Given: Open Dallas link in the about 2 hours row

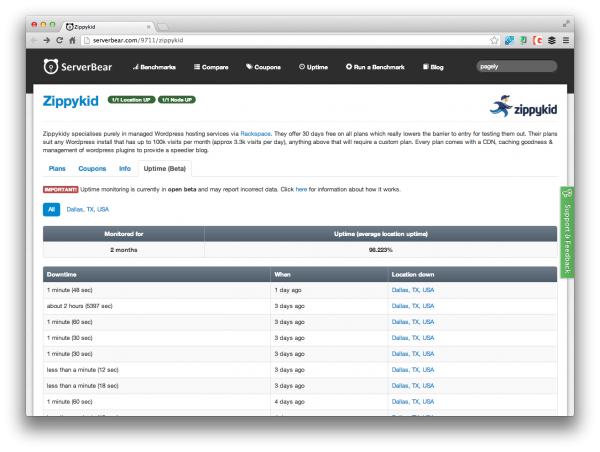Looking at the screenshot, I should tap(413, 306).
